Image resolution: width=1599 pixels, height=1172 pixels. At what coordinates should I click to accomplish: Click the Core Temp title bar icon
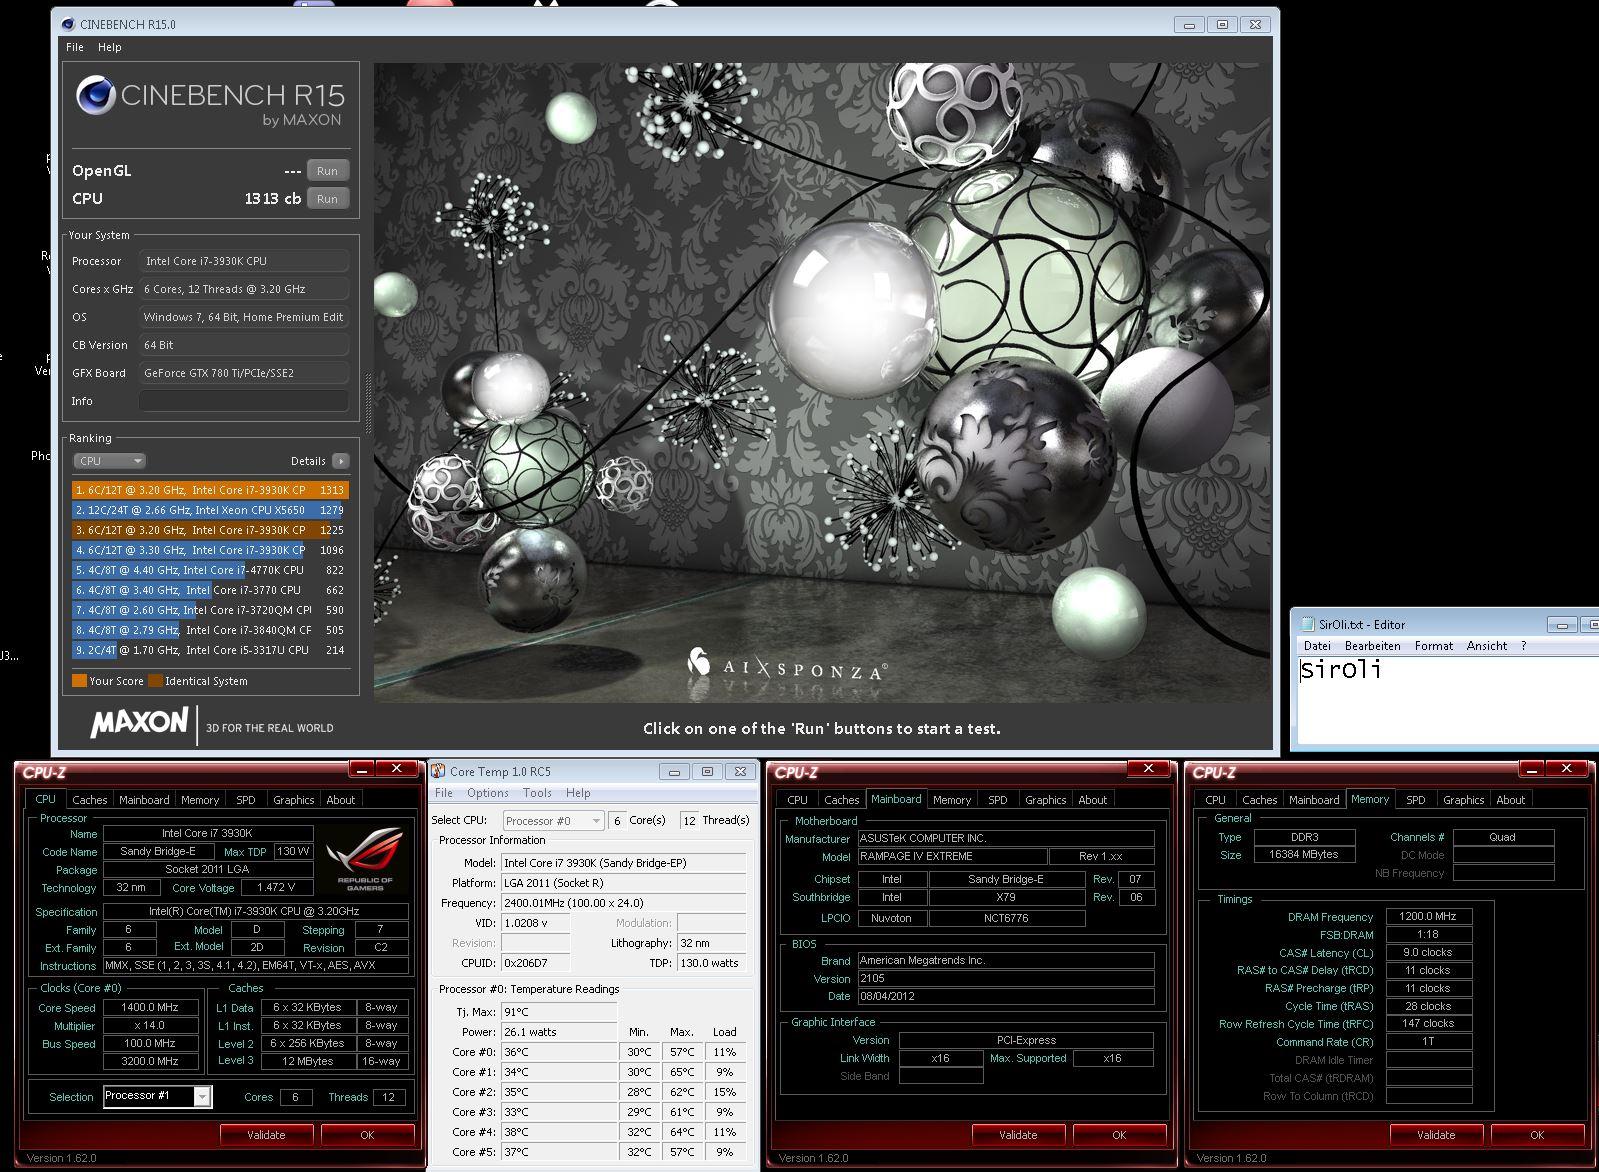[x=438, y=771]
